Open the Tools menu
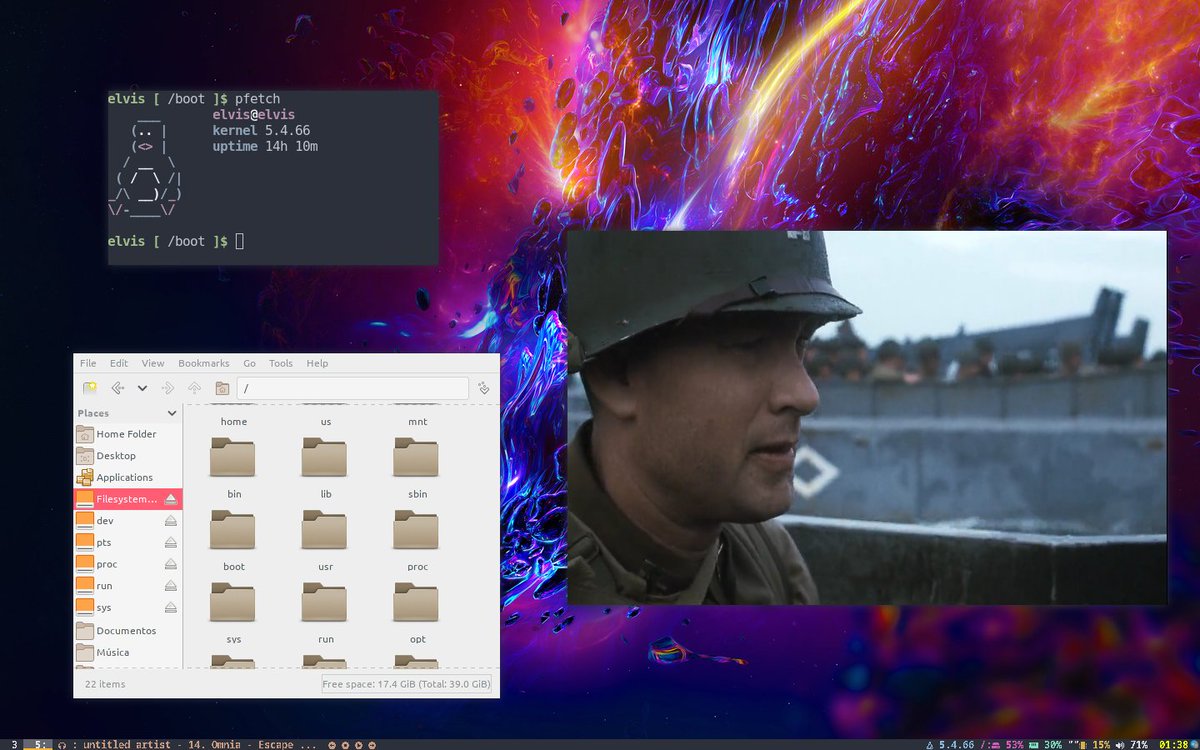 pos(281,363)
